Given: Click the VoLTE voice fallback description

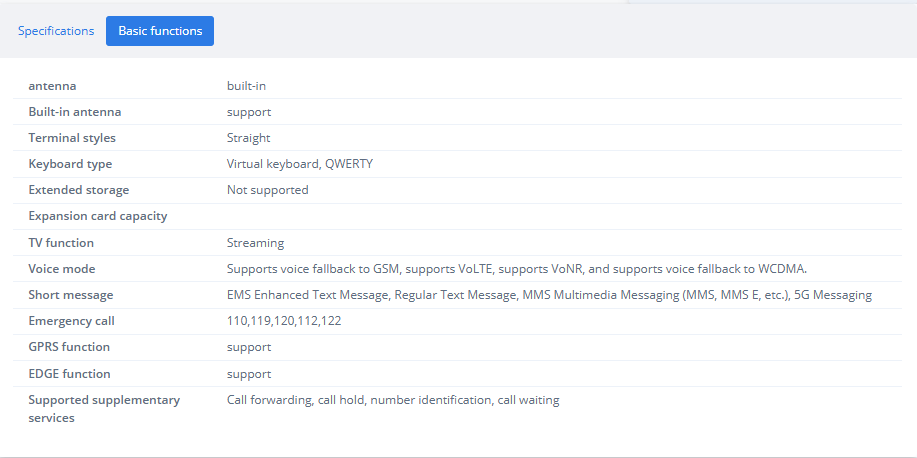Looking at the screenshot, I should (516, 269).
